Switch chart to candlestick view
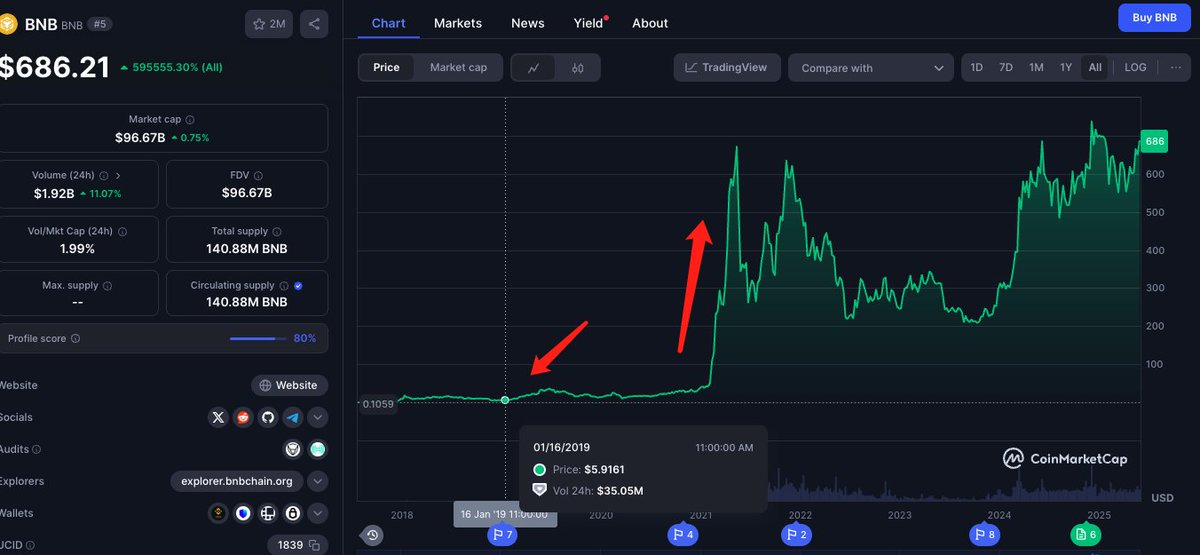The image size is (1200, 555). point(577,68)
